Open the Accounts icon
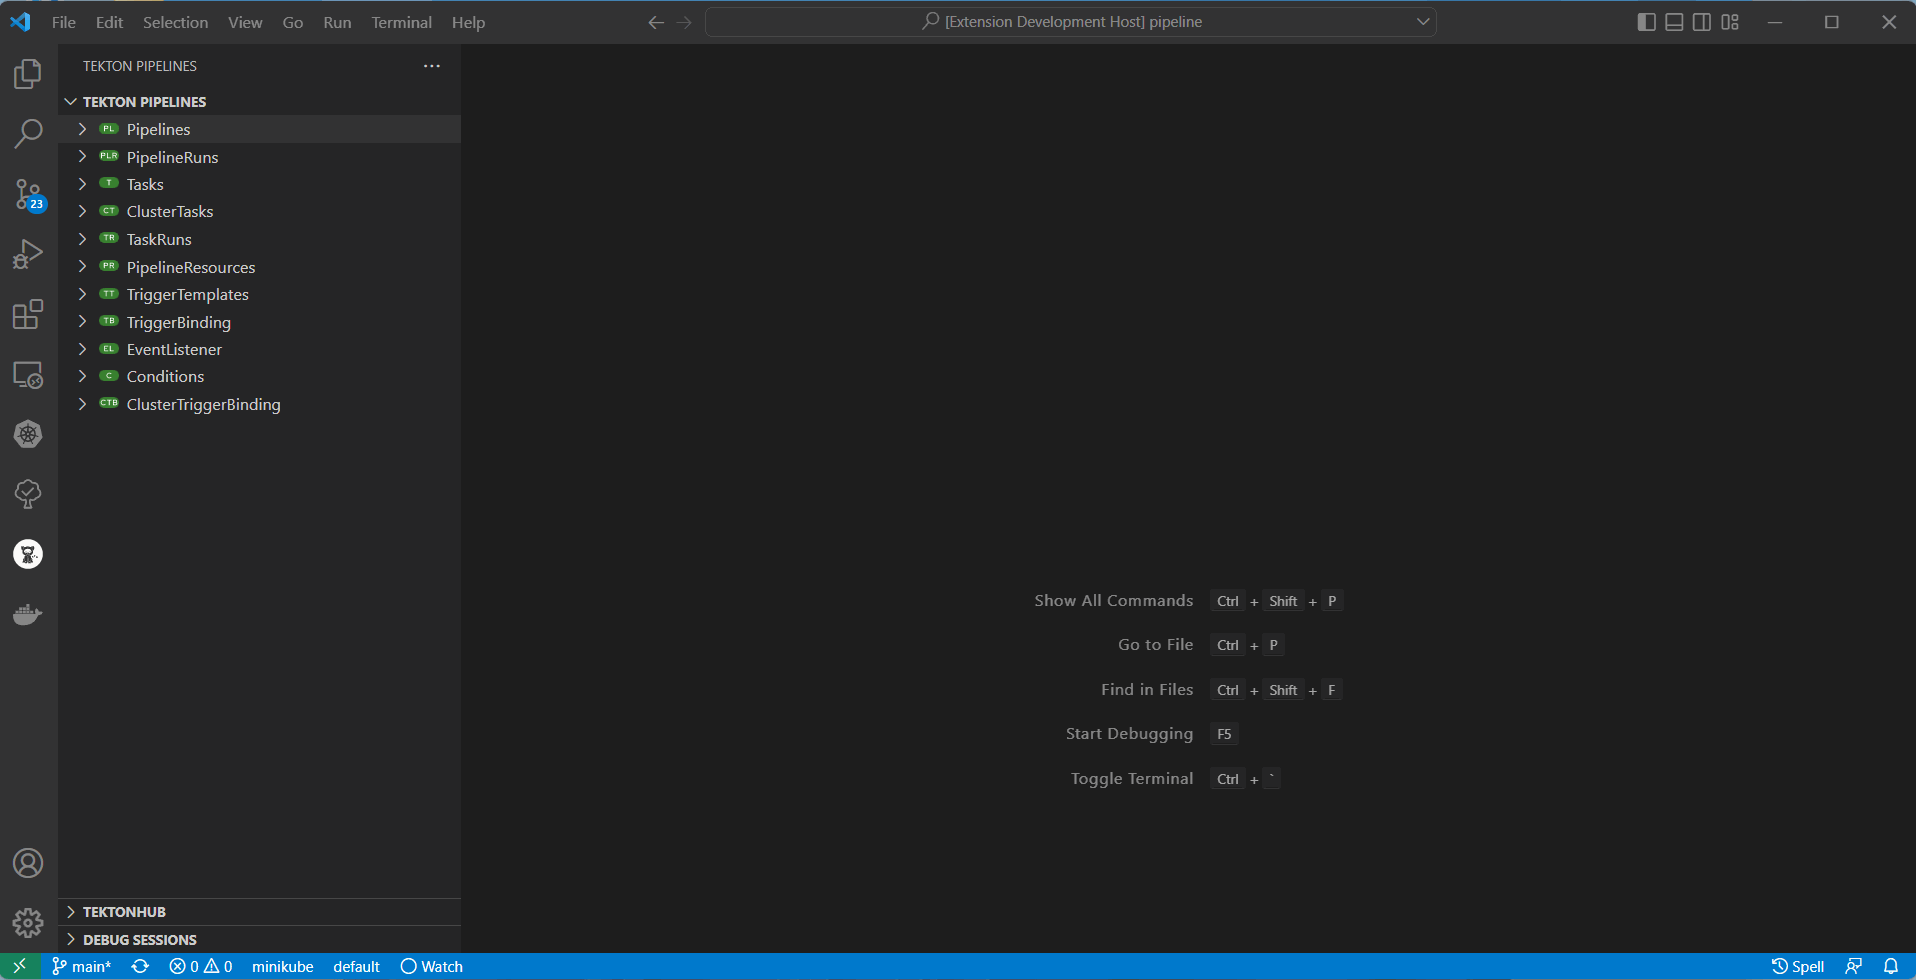Image resolution: width=1916 pixels, height=980 pixels. click(x=28, y=863)
